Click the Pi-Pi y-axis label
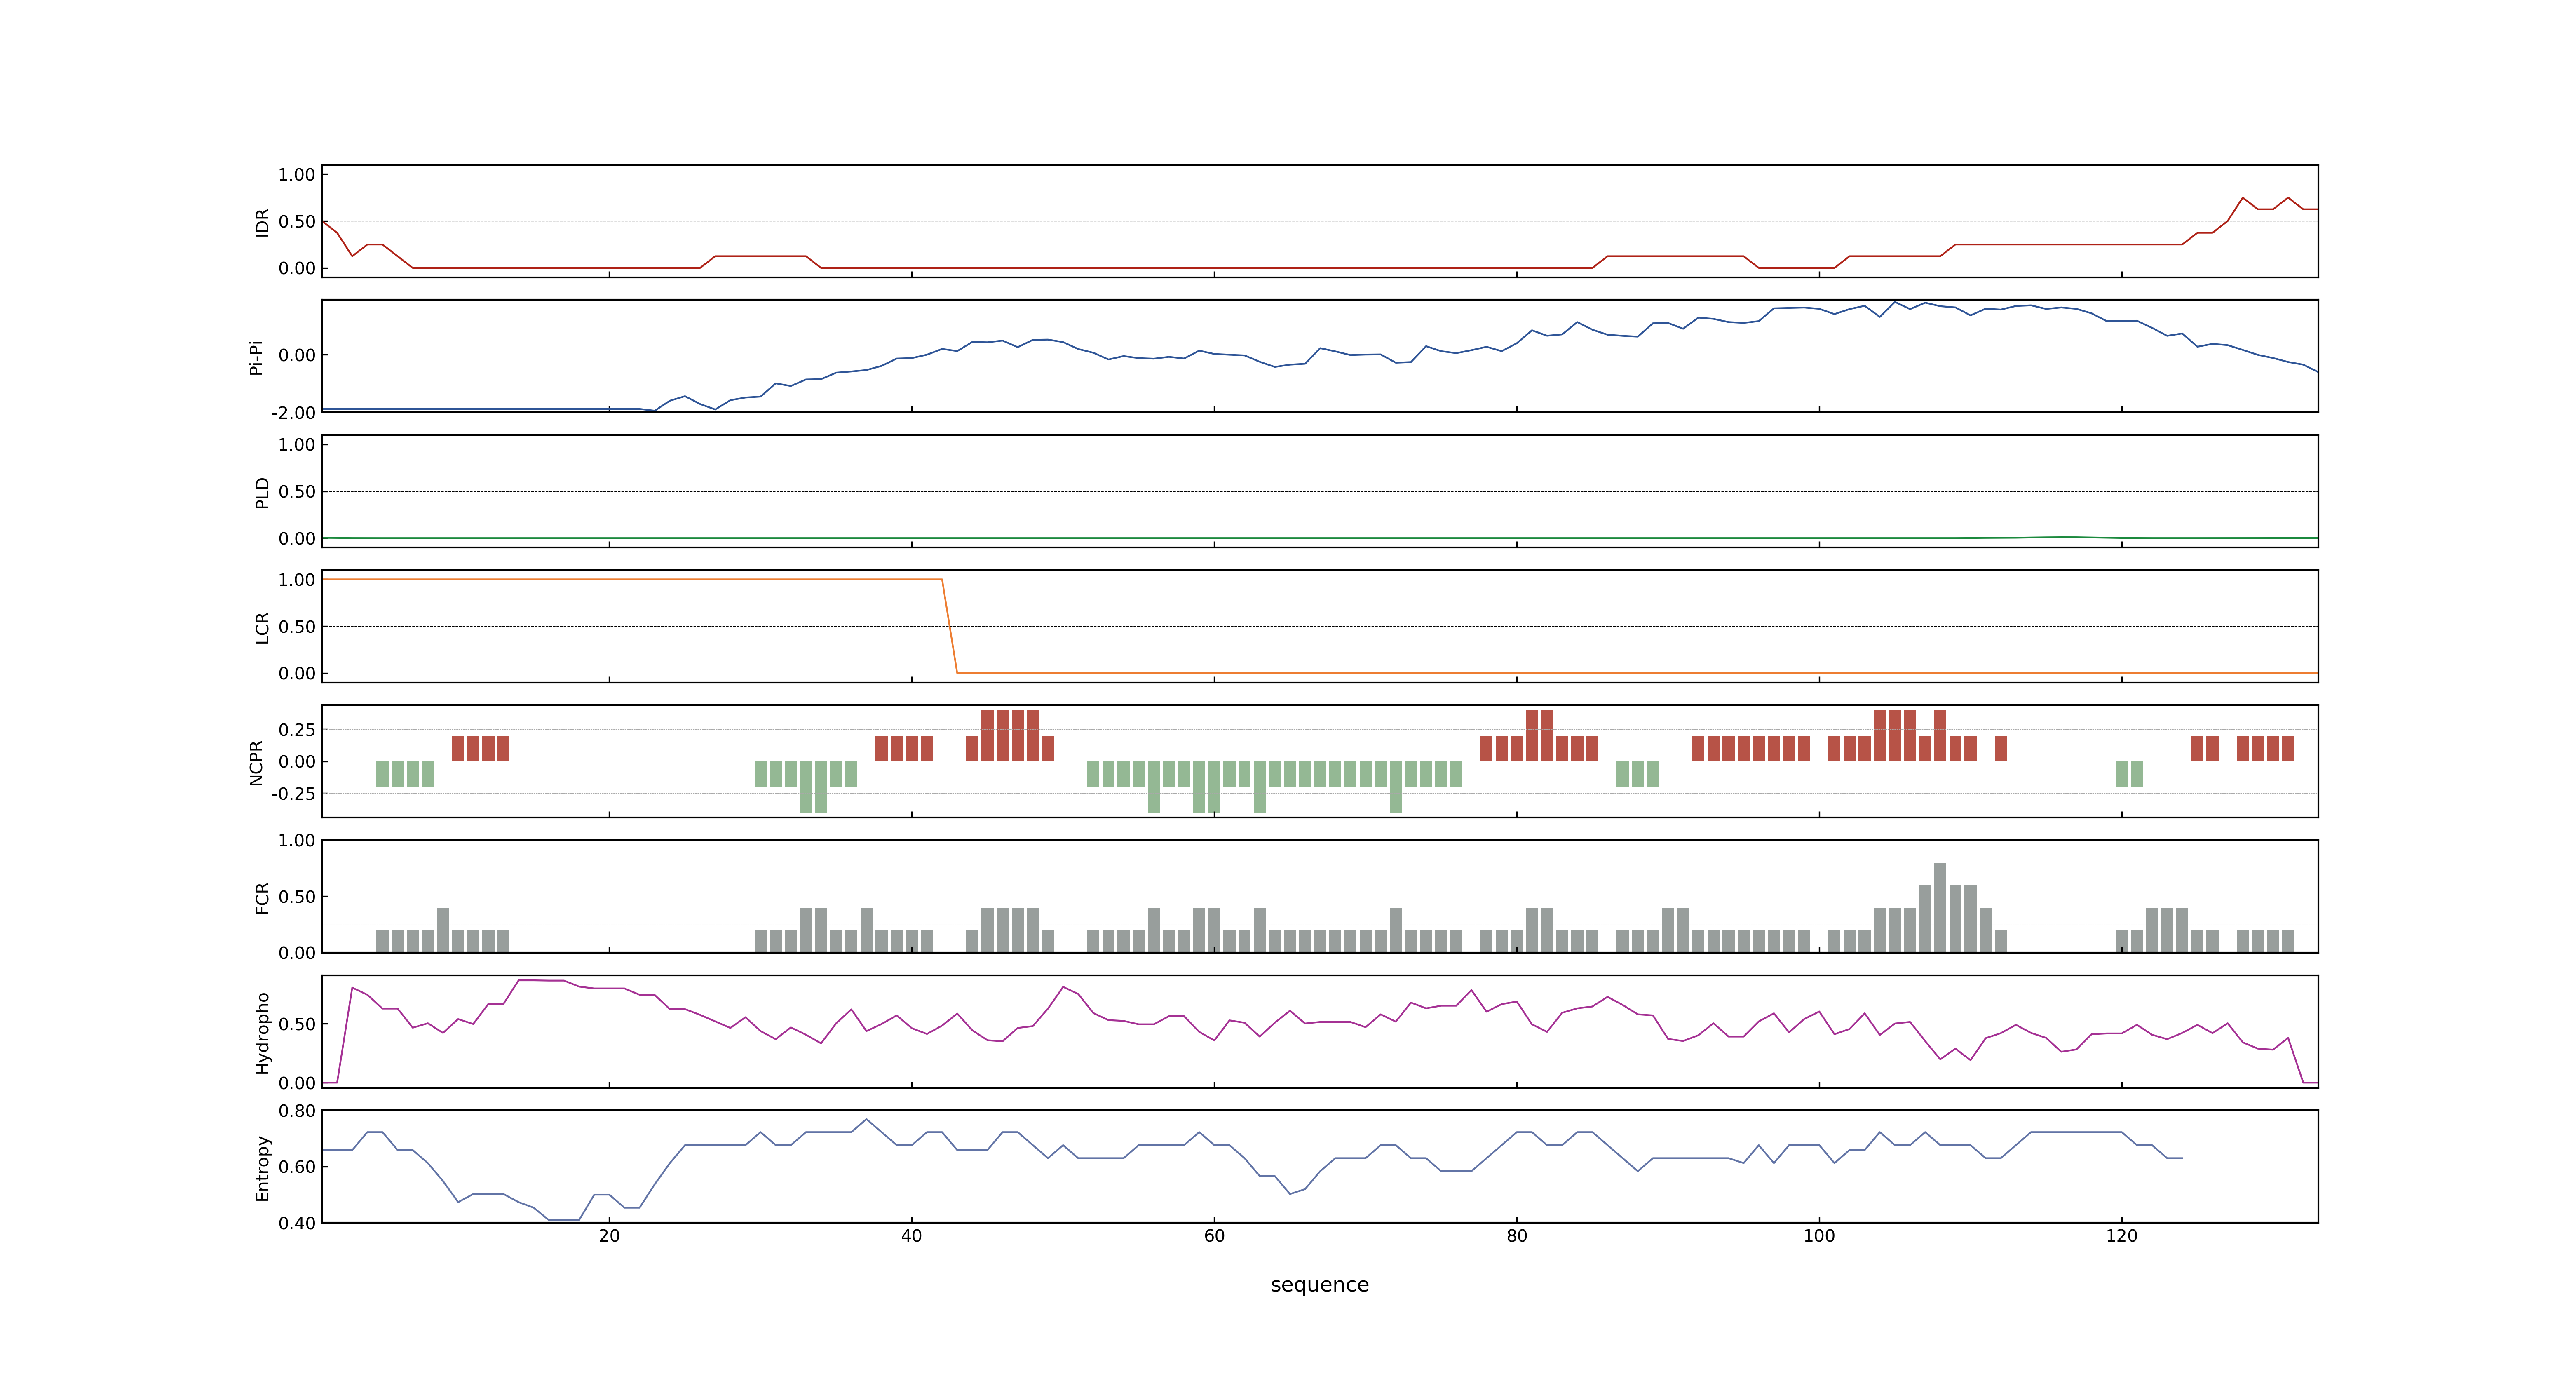The width and height of the screenshot is (2576, 1374). pyautogui.click(x=256, y=357)
